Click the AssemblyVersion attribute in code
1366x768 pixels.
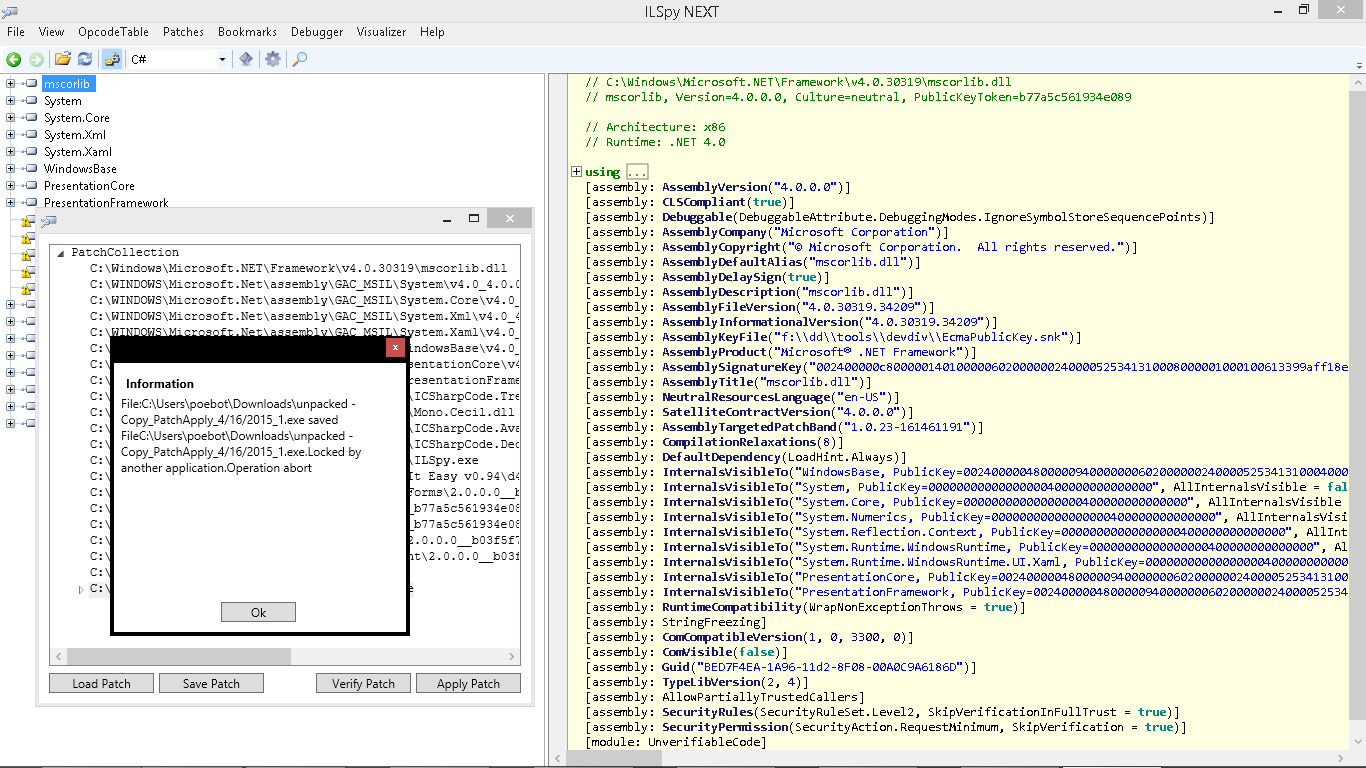[717, 187]
